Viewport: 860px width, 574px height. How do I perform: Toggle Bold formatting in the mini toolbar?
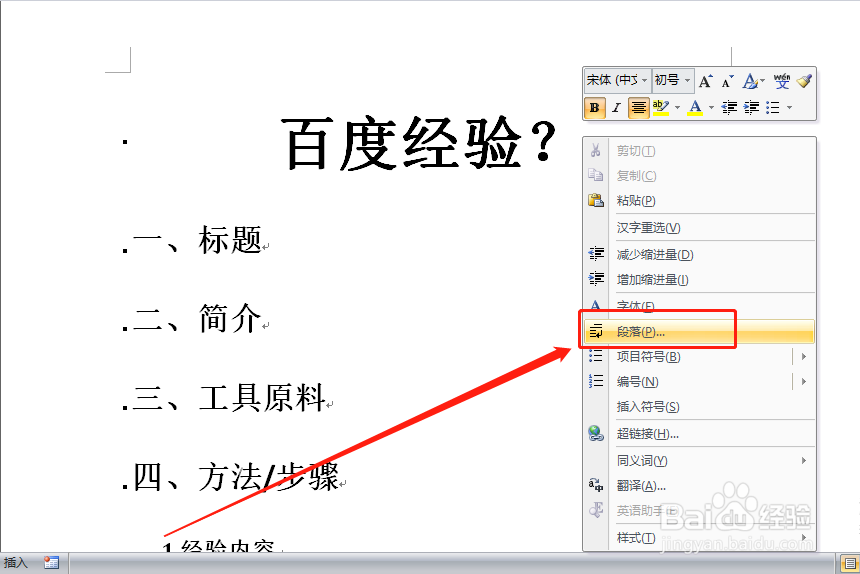pos(595,107)
